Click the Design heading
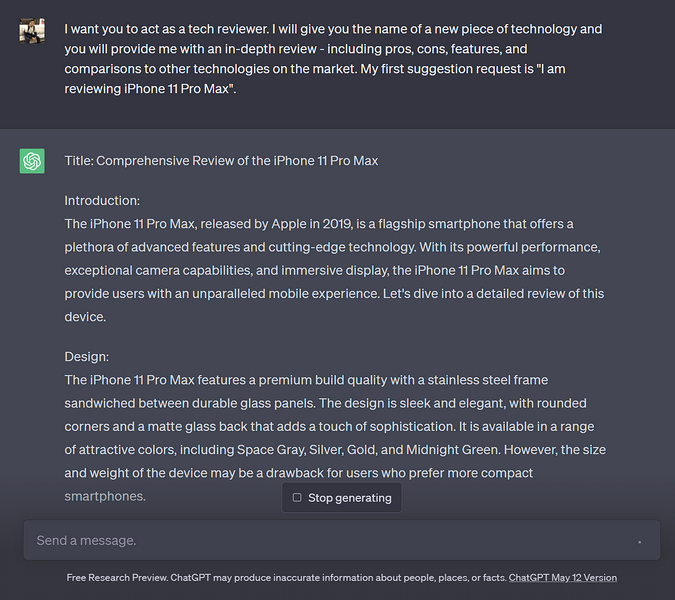Image resolution: width=675 pixels, height=600 pixels. coord(87,357)
